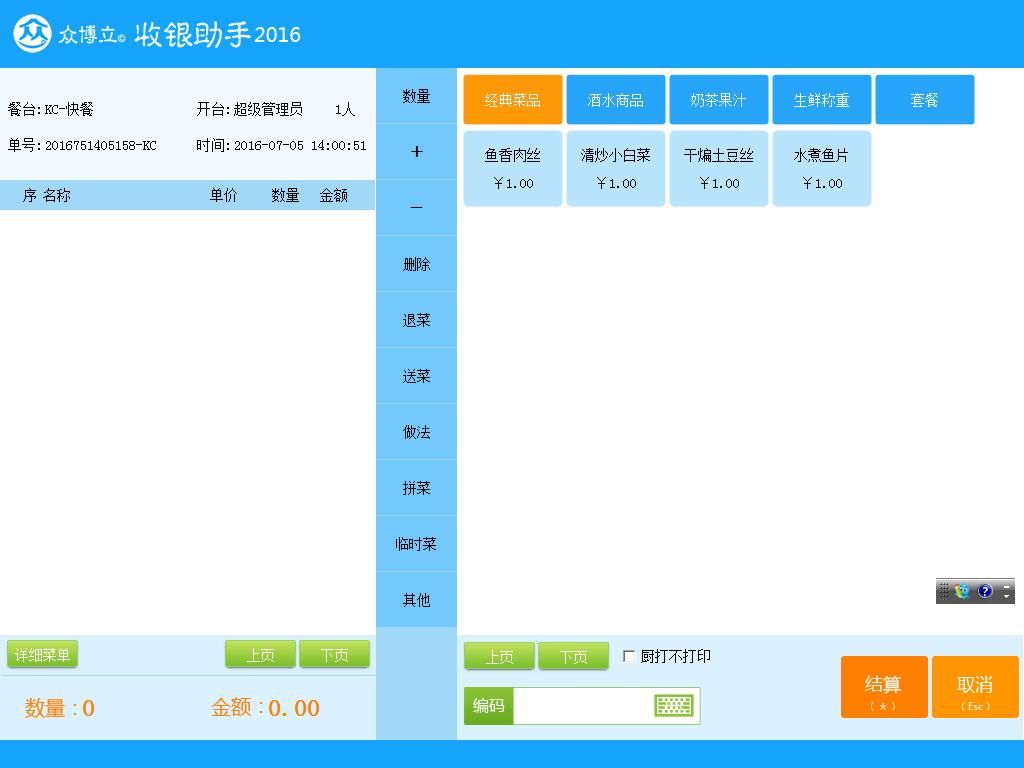Image resolution: width=1024 pixels, height=768 pixels.
Task: Click the green 编码 label
Action: (x=488, y=706)
